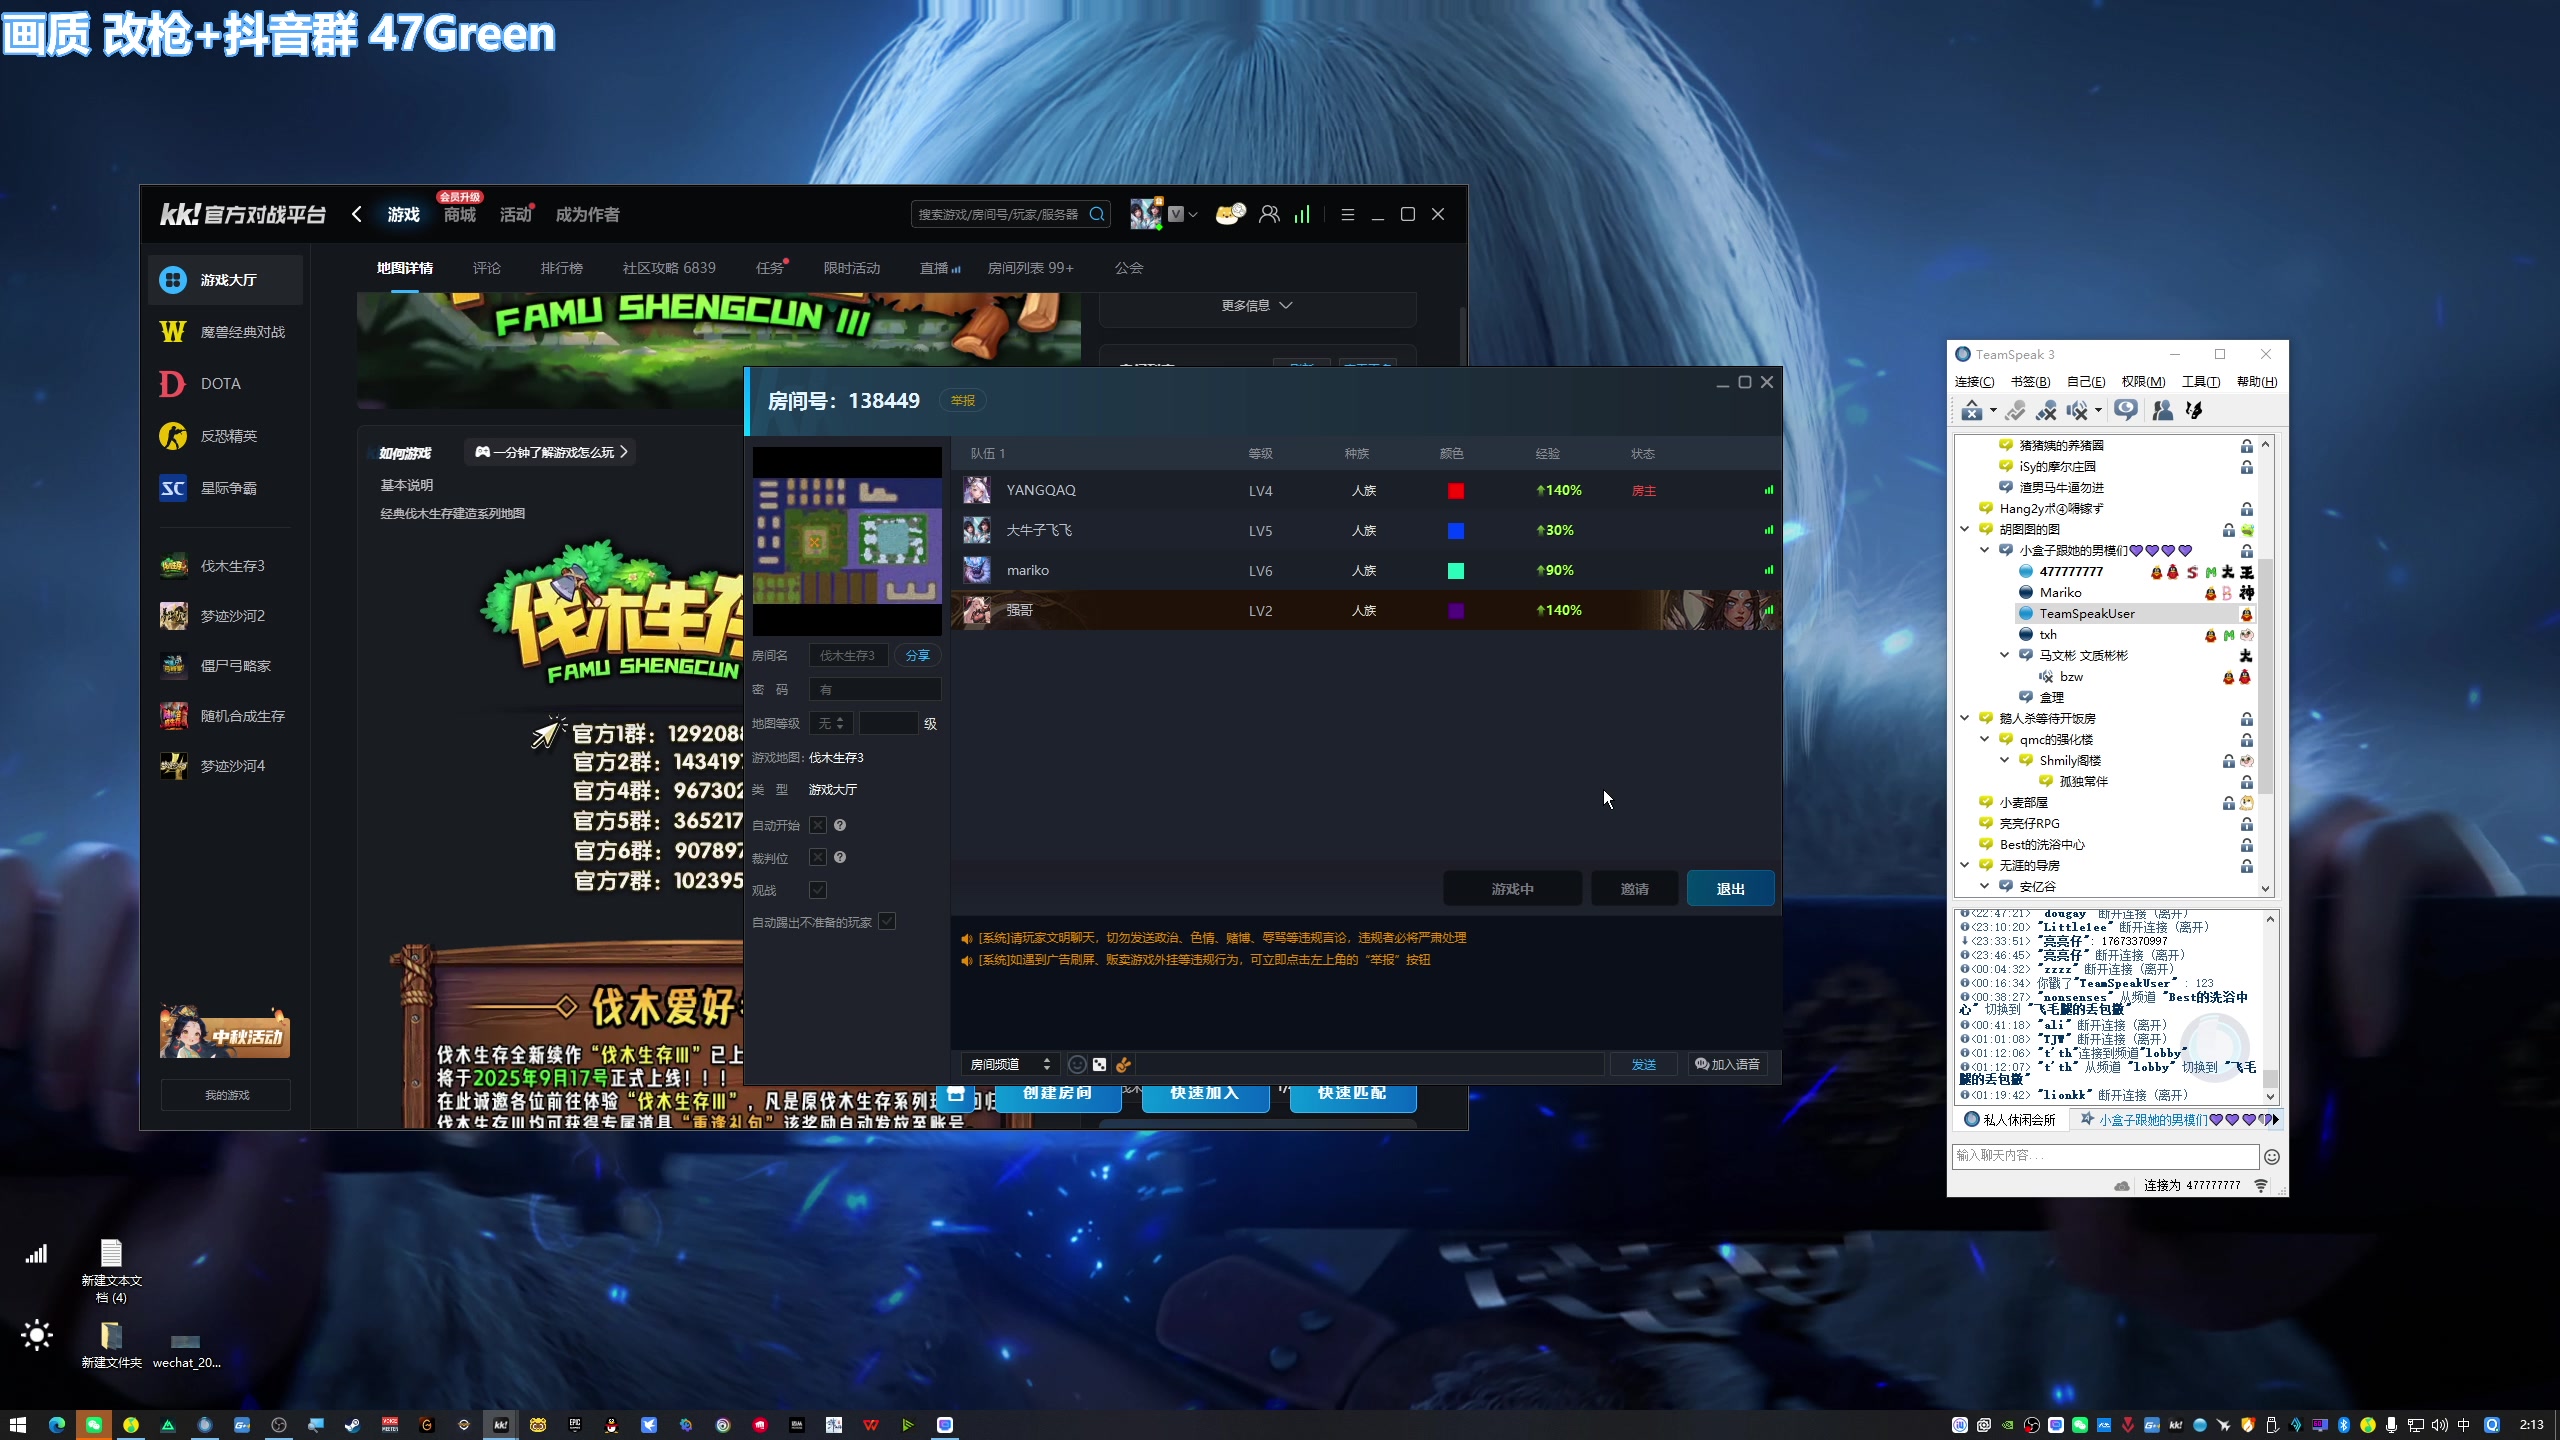The width and height of the screenshot is (2560, 1440).
Task: Open TeamSpeak 书签(B) menu
Action: [2030, 382]
